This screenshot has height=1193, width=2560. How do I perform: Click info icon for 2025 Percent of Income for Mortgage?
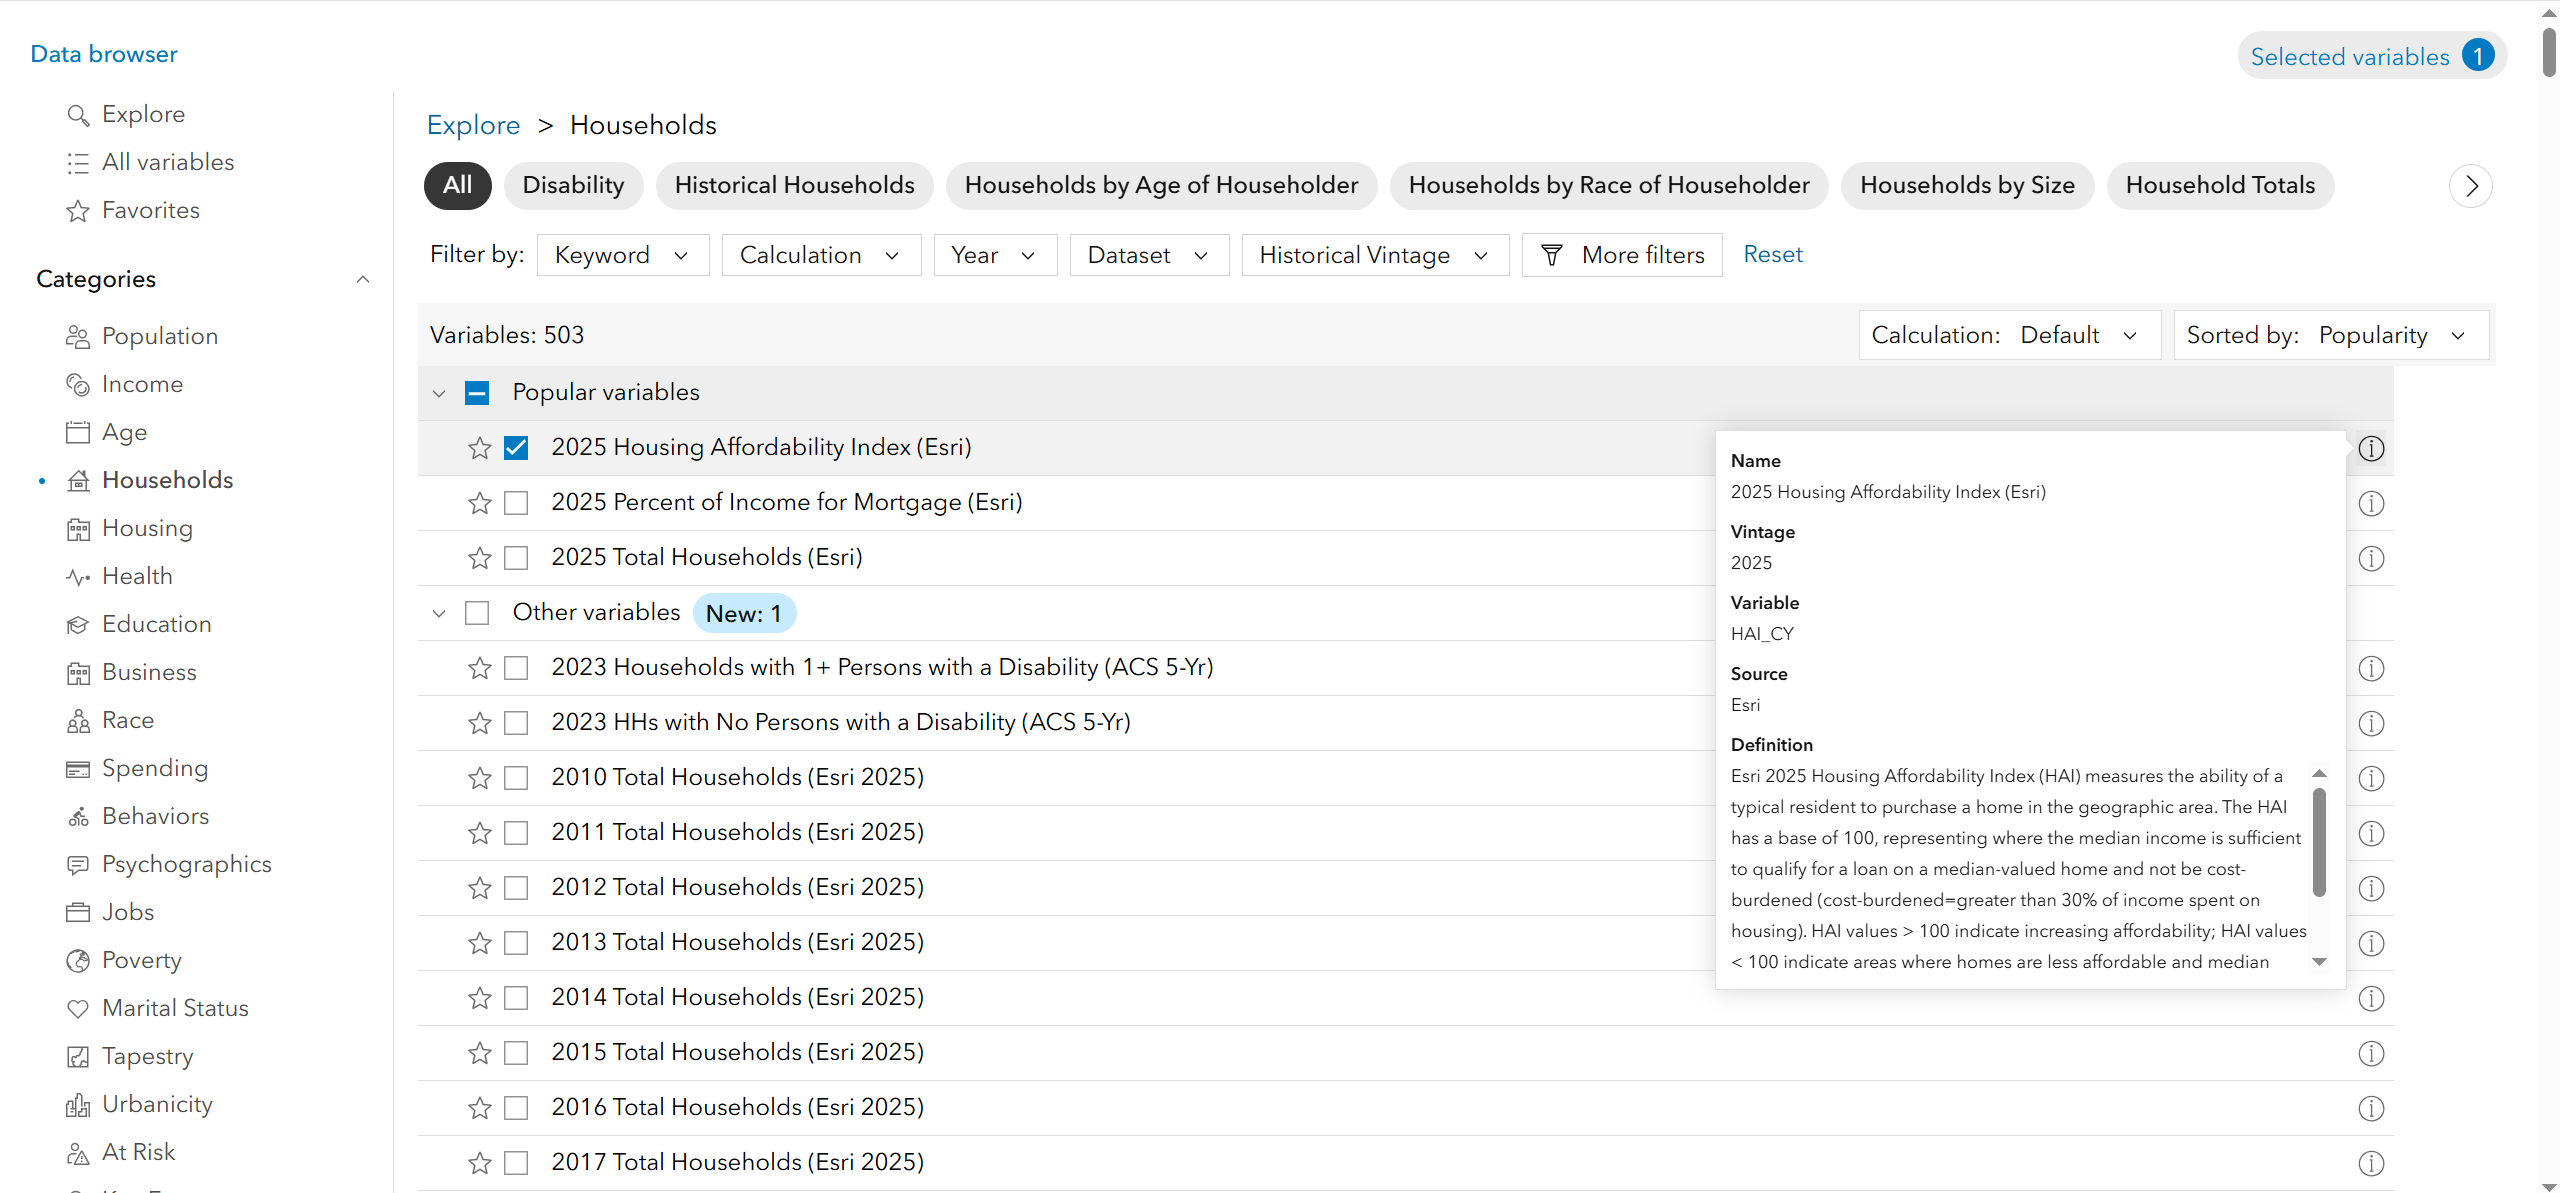(x=2371, y=503)
